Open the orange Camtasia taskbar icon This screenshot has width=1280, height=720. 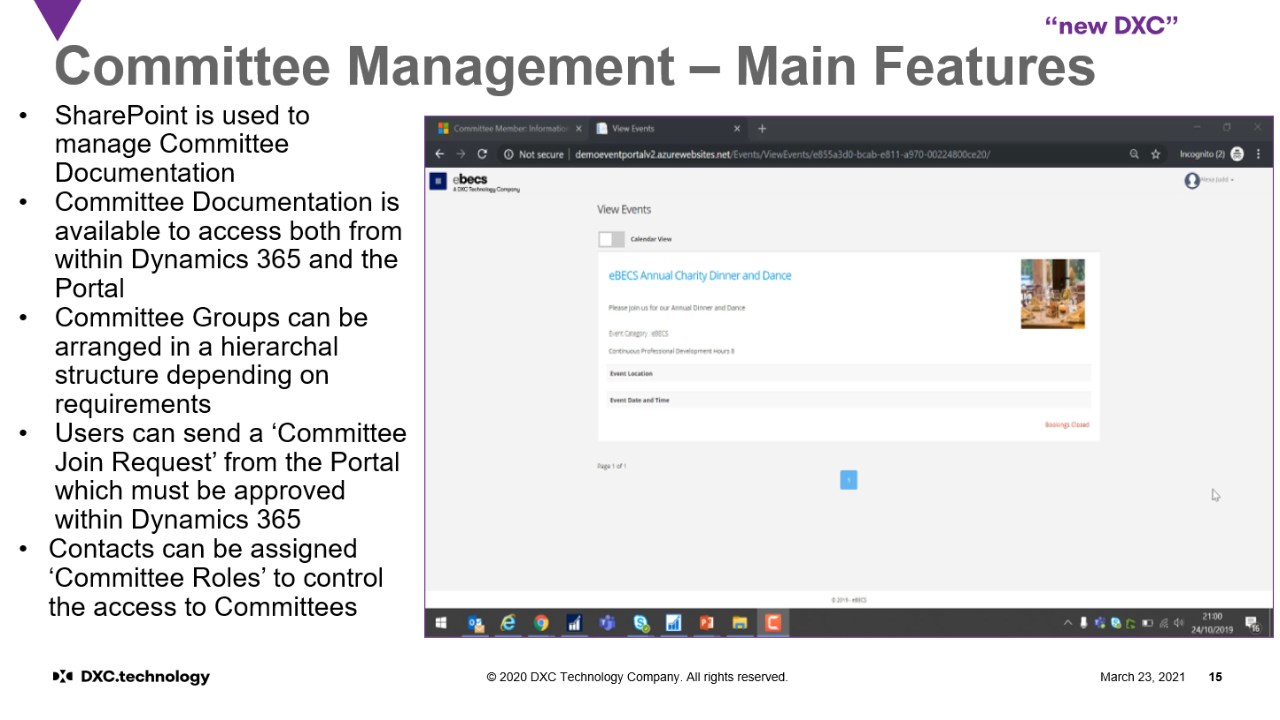[772, 623]
